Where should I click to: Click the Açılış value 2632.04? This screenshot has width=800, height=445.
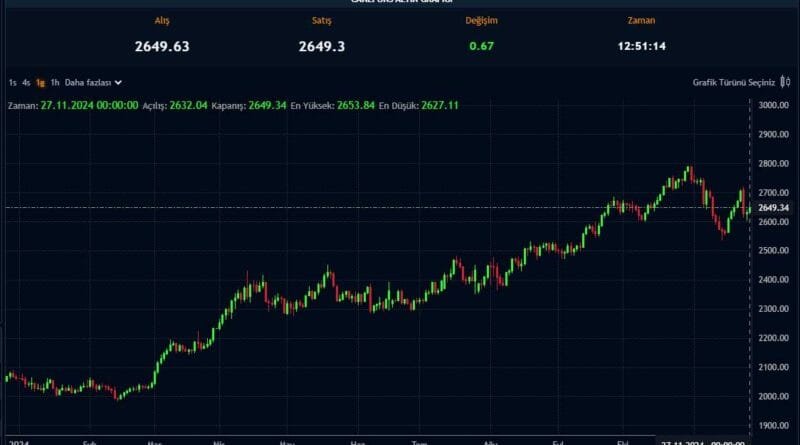click(188, 106)
